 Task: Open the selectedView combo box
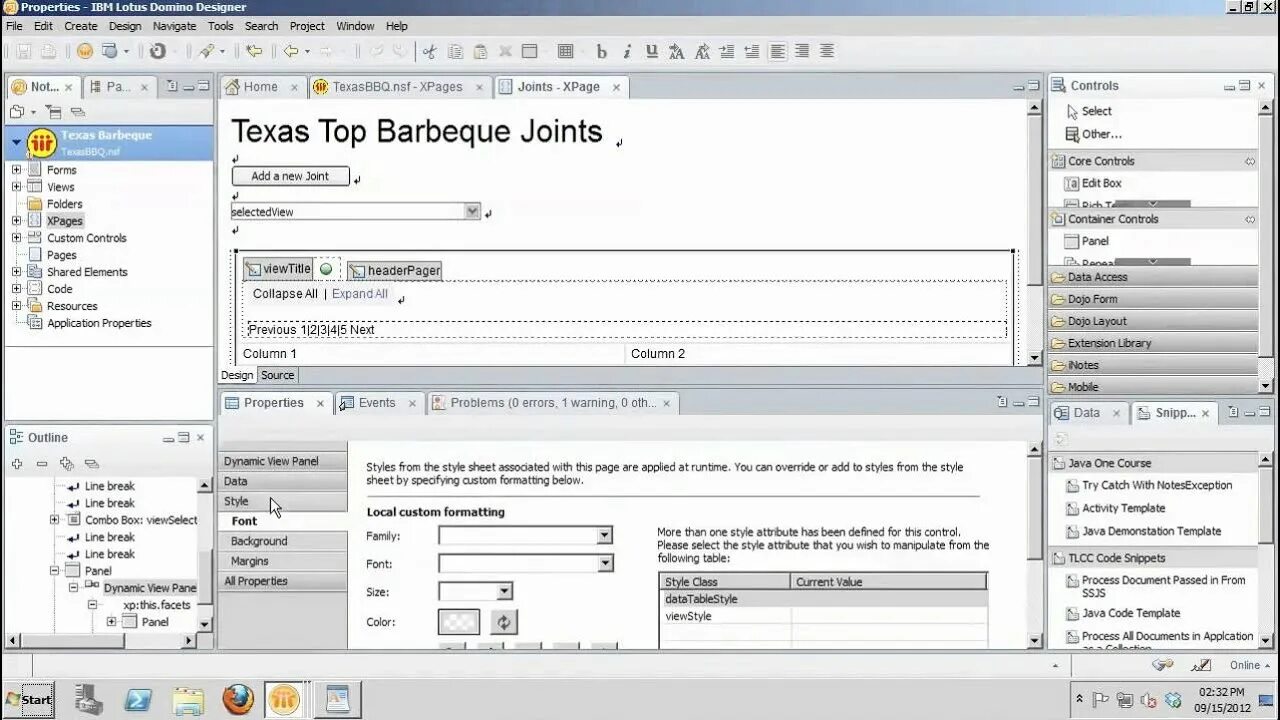[472, 211]
